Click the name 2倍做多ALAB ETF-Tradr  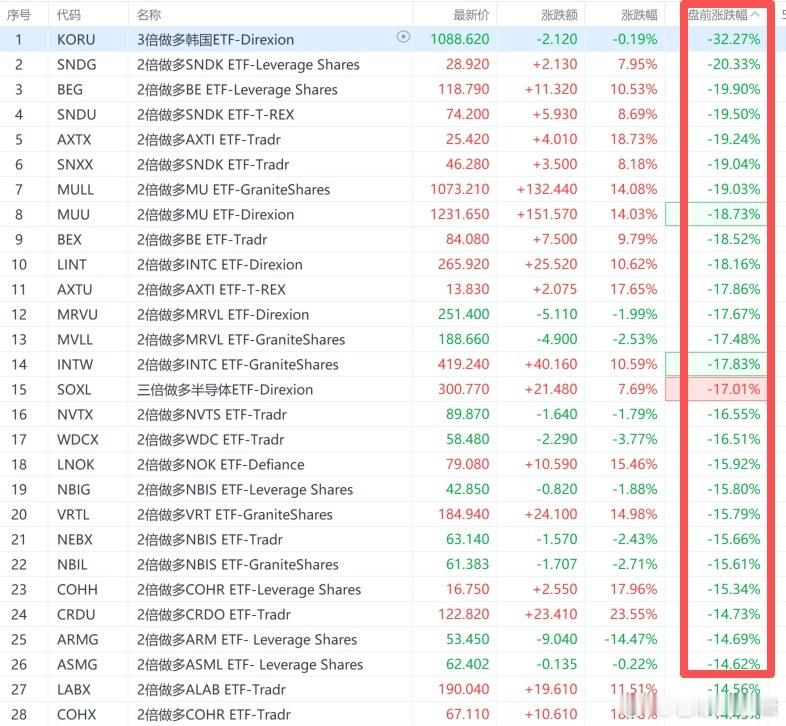tap(211, 690)
